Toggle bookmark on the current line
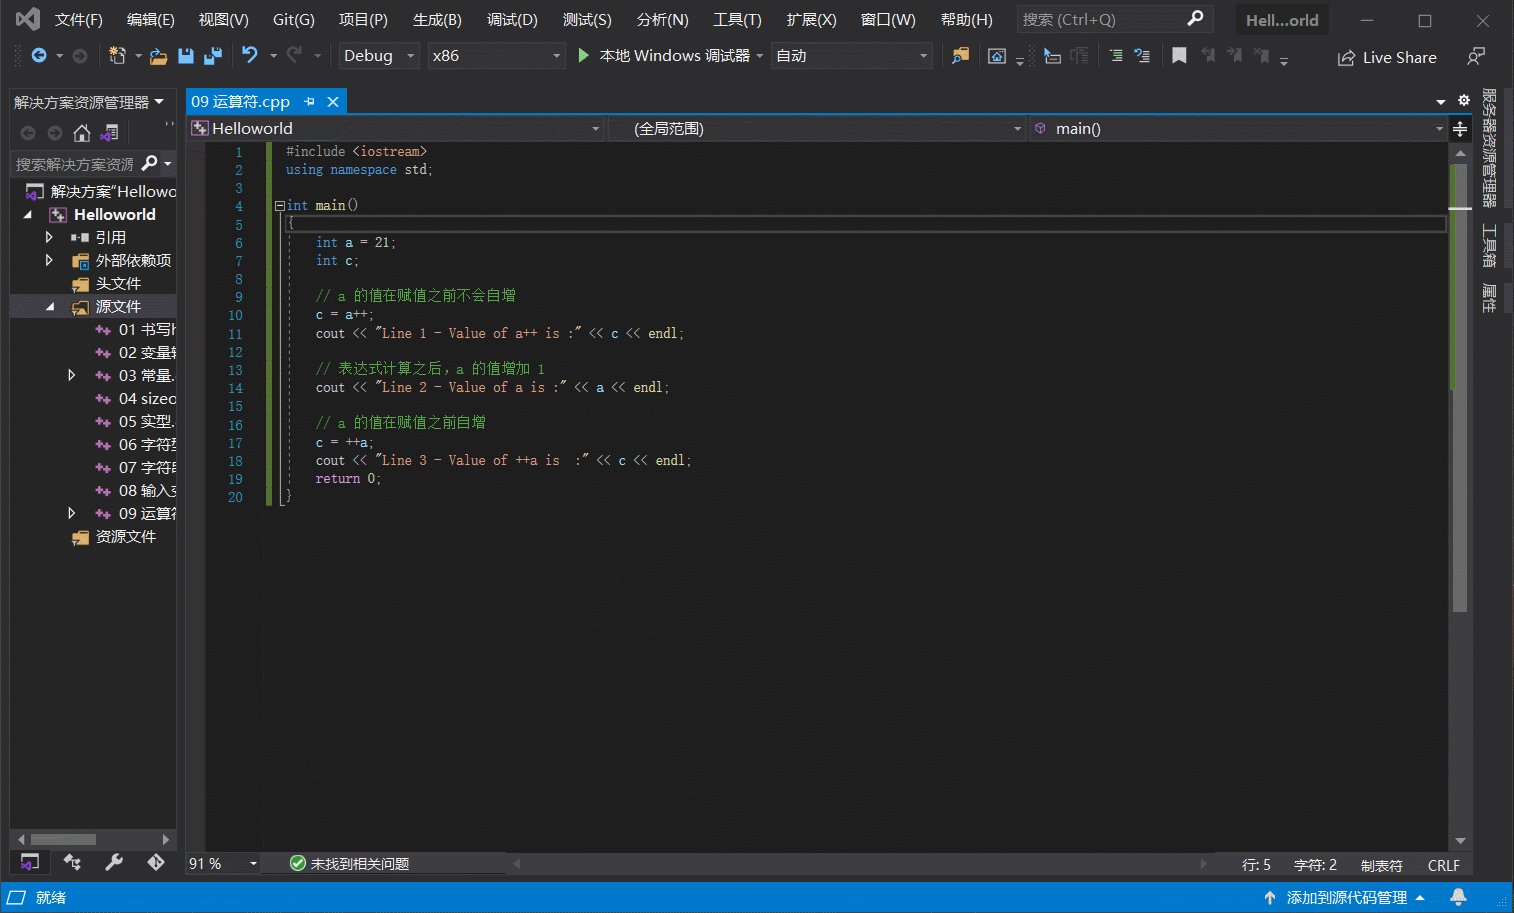Screen dimensions: 1514x913 [x=1179, y=56]
